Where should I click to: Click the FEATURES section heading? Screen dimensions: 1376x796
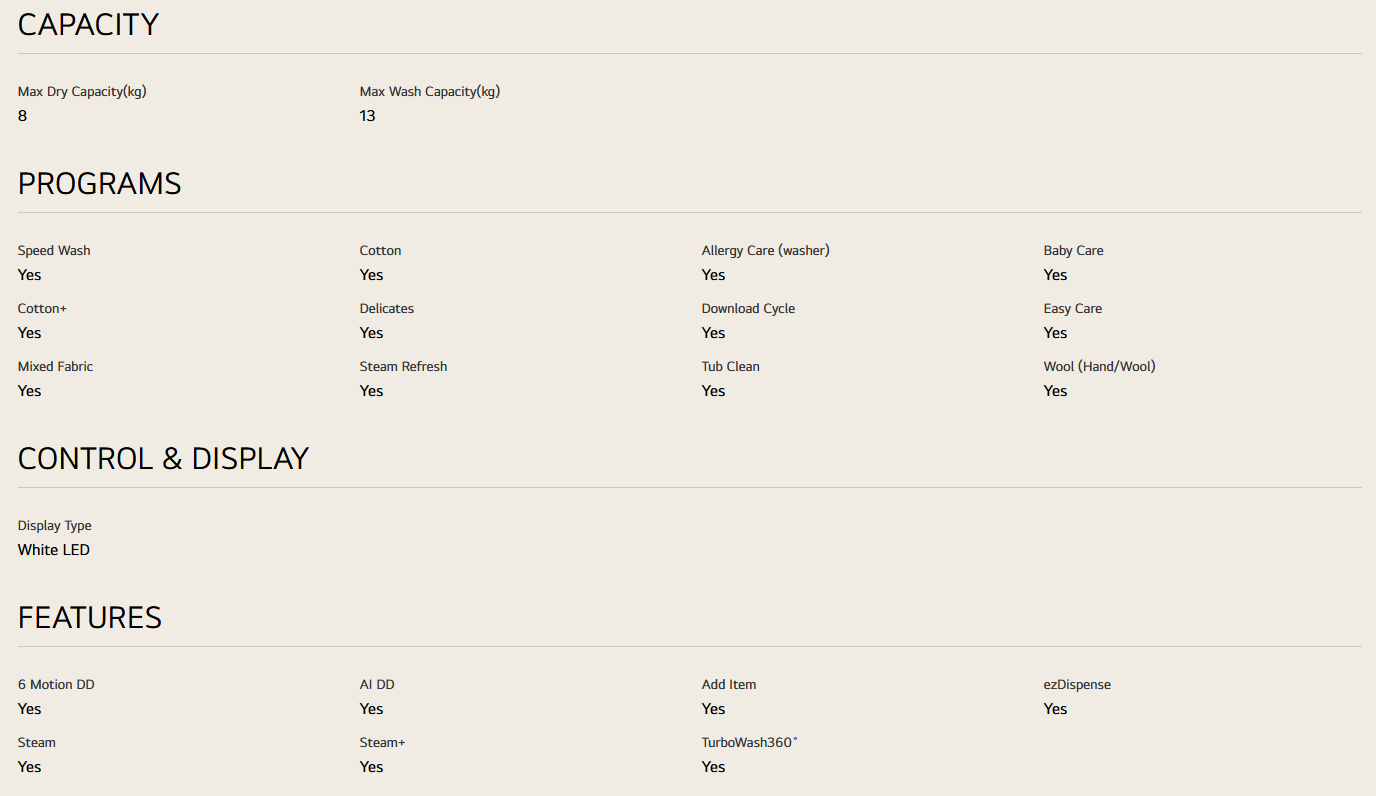[x=89, y=618]
